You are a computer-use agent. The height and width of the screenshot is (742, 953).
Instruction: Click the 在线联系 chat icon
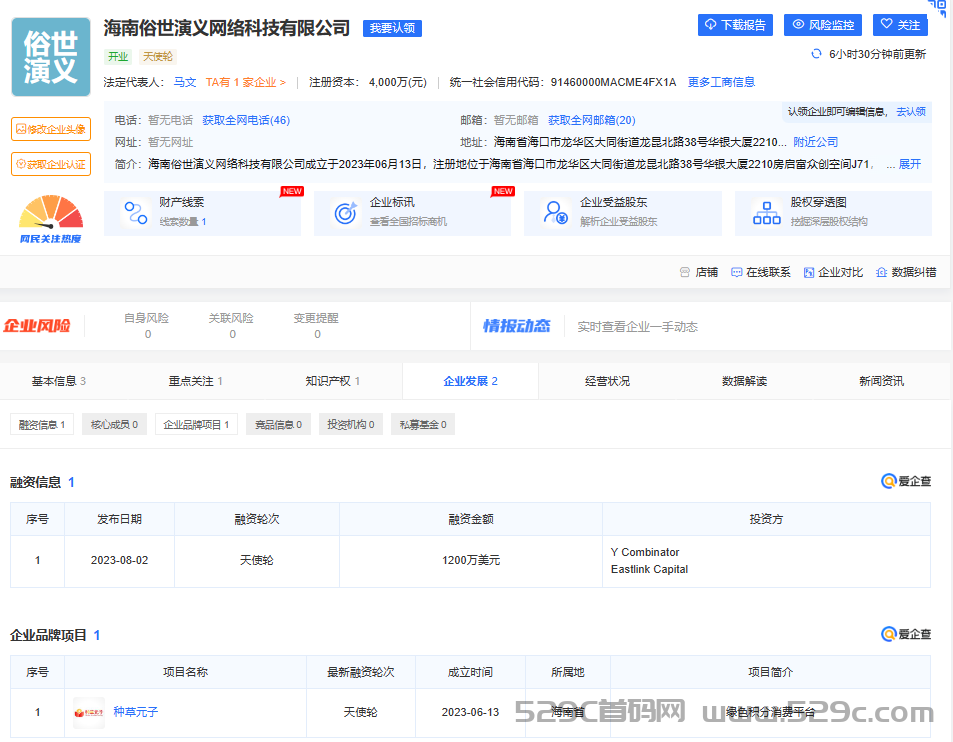pyautogui.click(x=736, y=272)
